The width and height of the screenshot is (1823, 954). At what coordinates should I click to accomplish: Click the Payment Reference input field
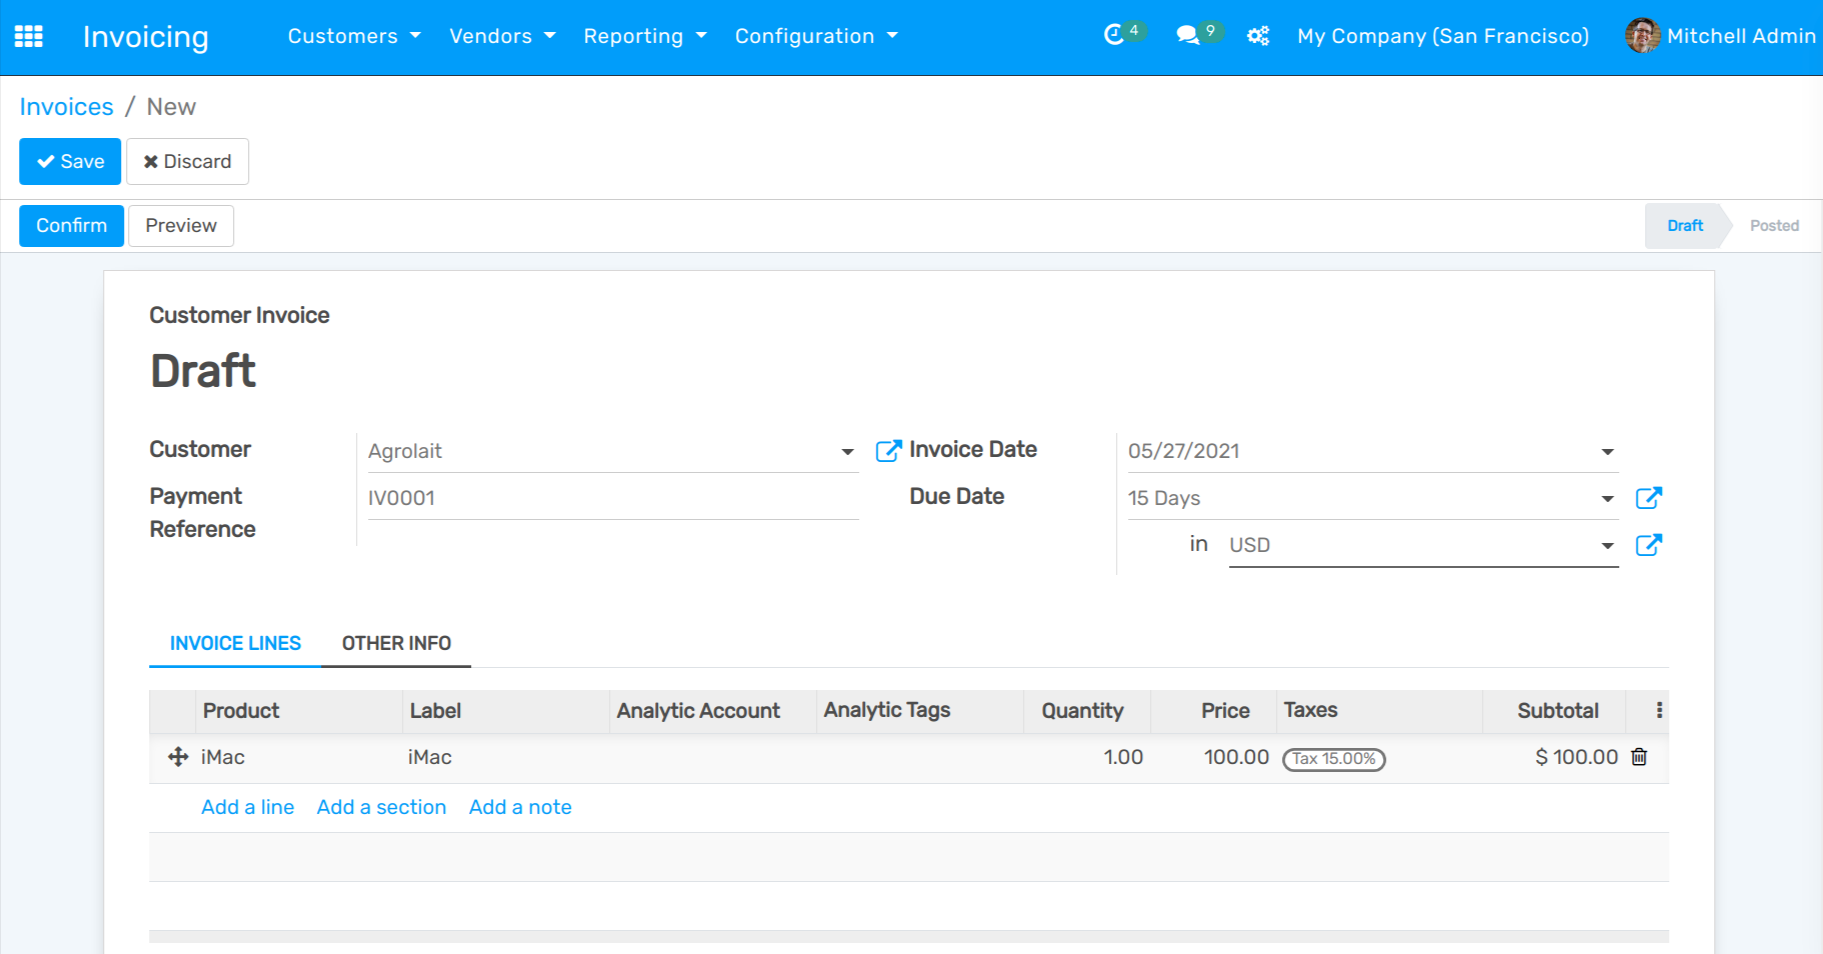[x=612, y=498]
